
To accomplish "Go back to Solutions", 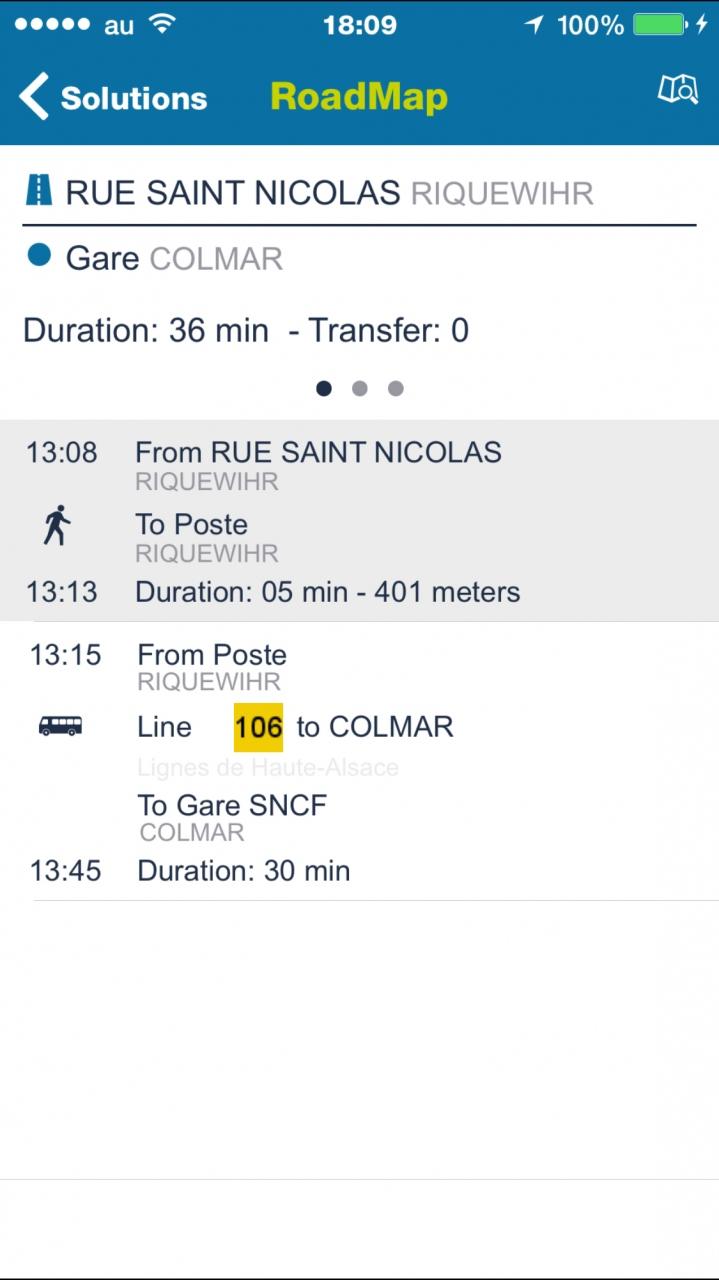I will [x=133, y=98].
